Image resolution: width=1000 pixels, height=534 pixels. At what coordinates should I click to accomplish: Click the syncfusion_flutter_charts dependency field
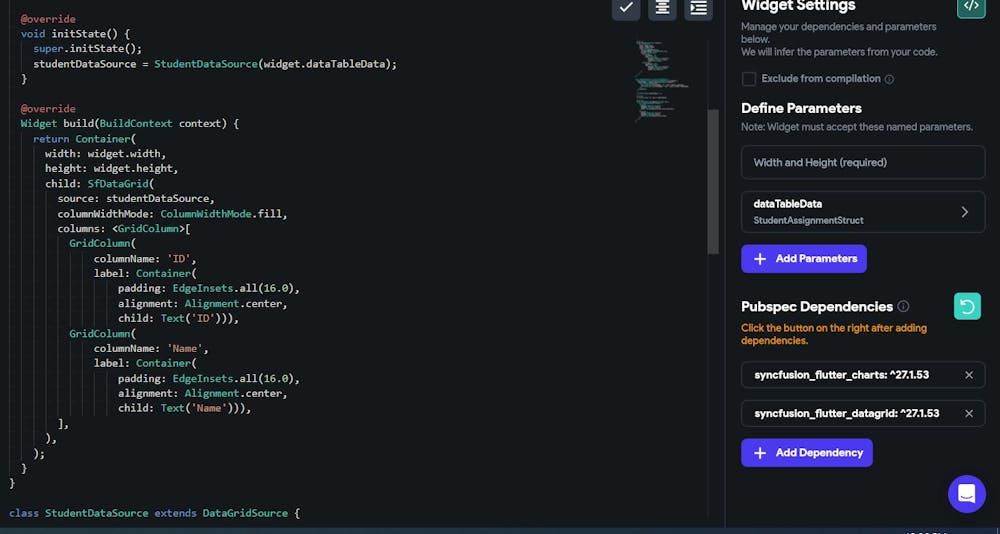863,375
